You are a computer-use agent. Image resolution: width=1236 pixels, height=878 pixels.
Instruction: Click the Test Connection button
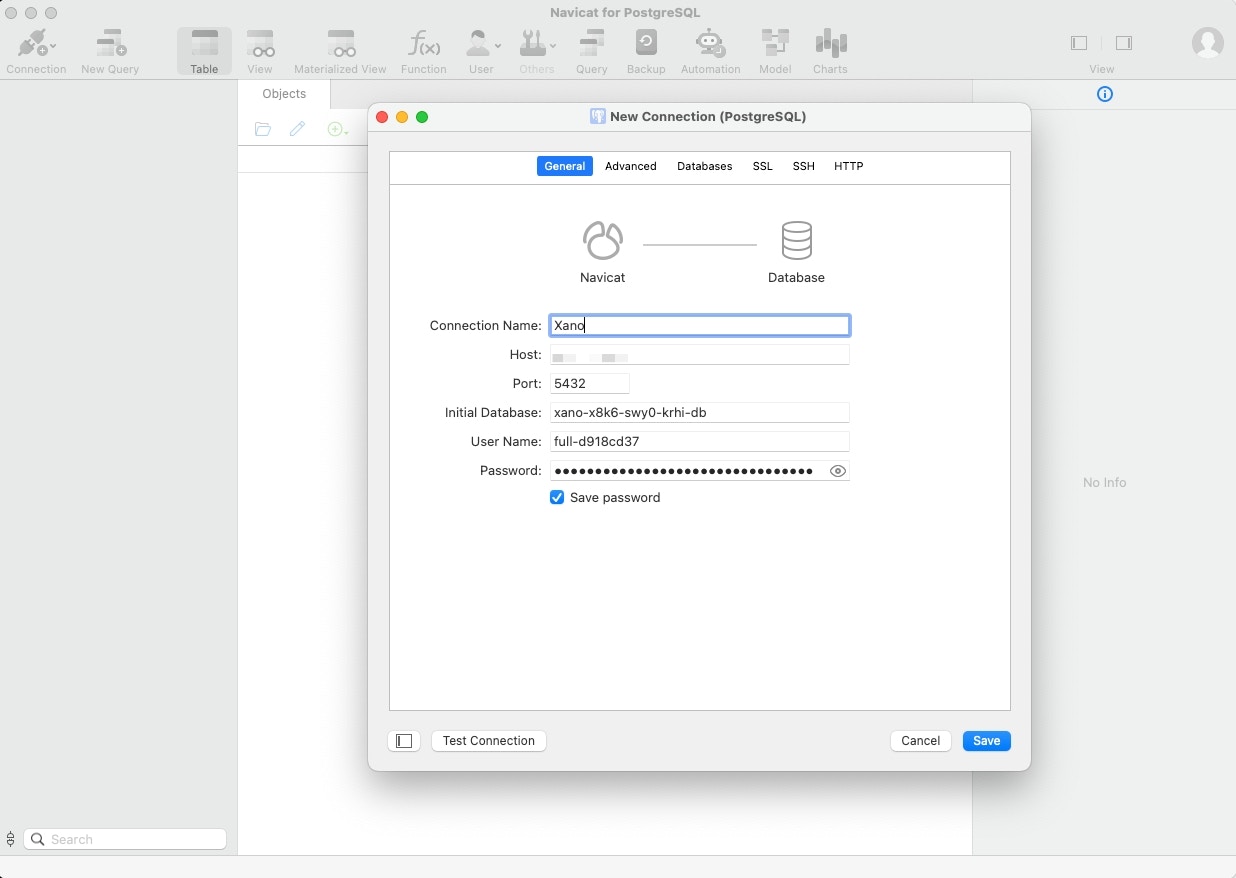tap(489, 741)
